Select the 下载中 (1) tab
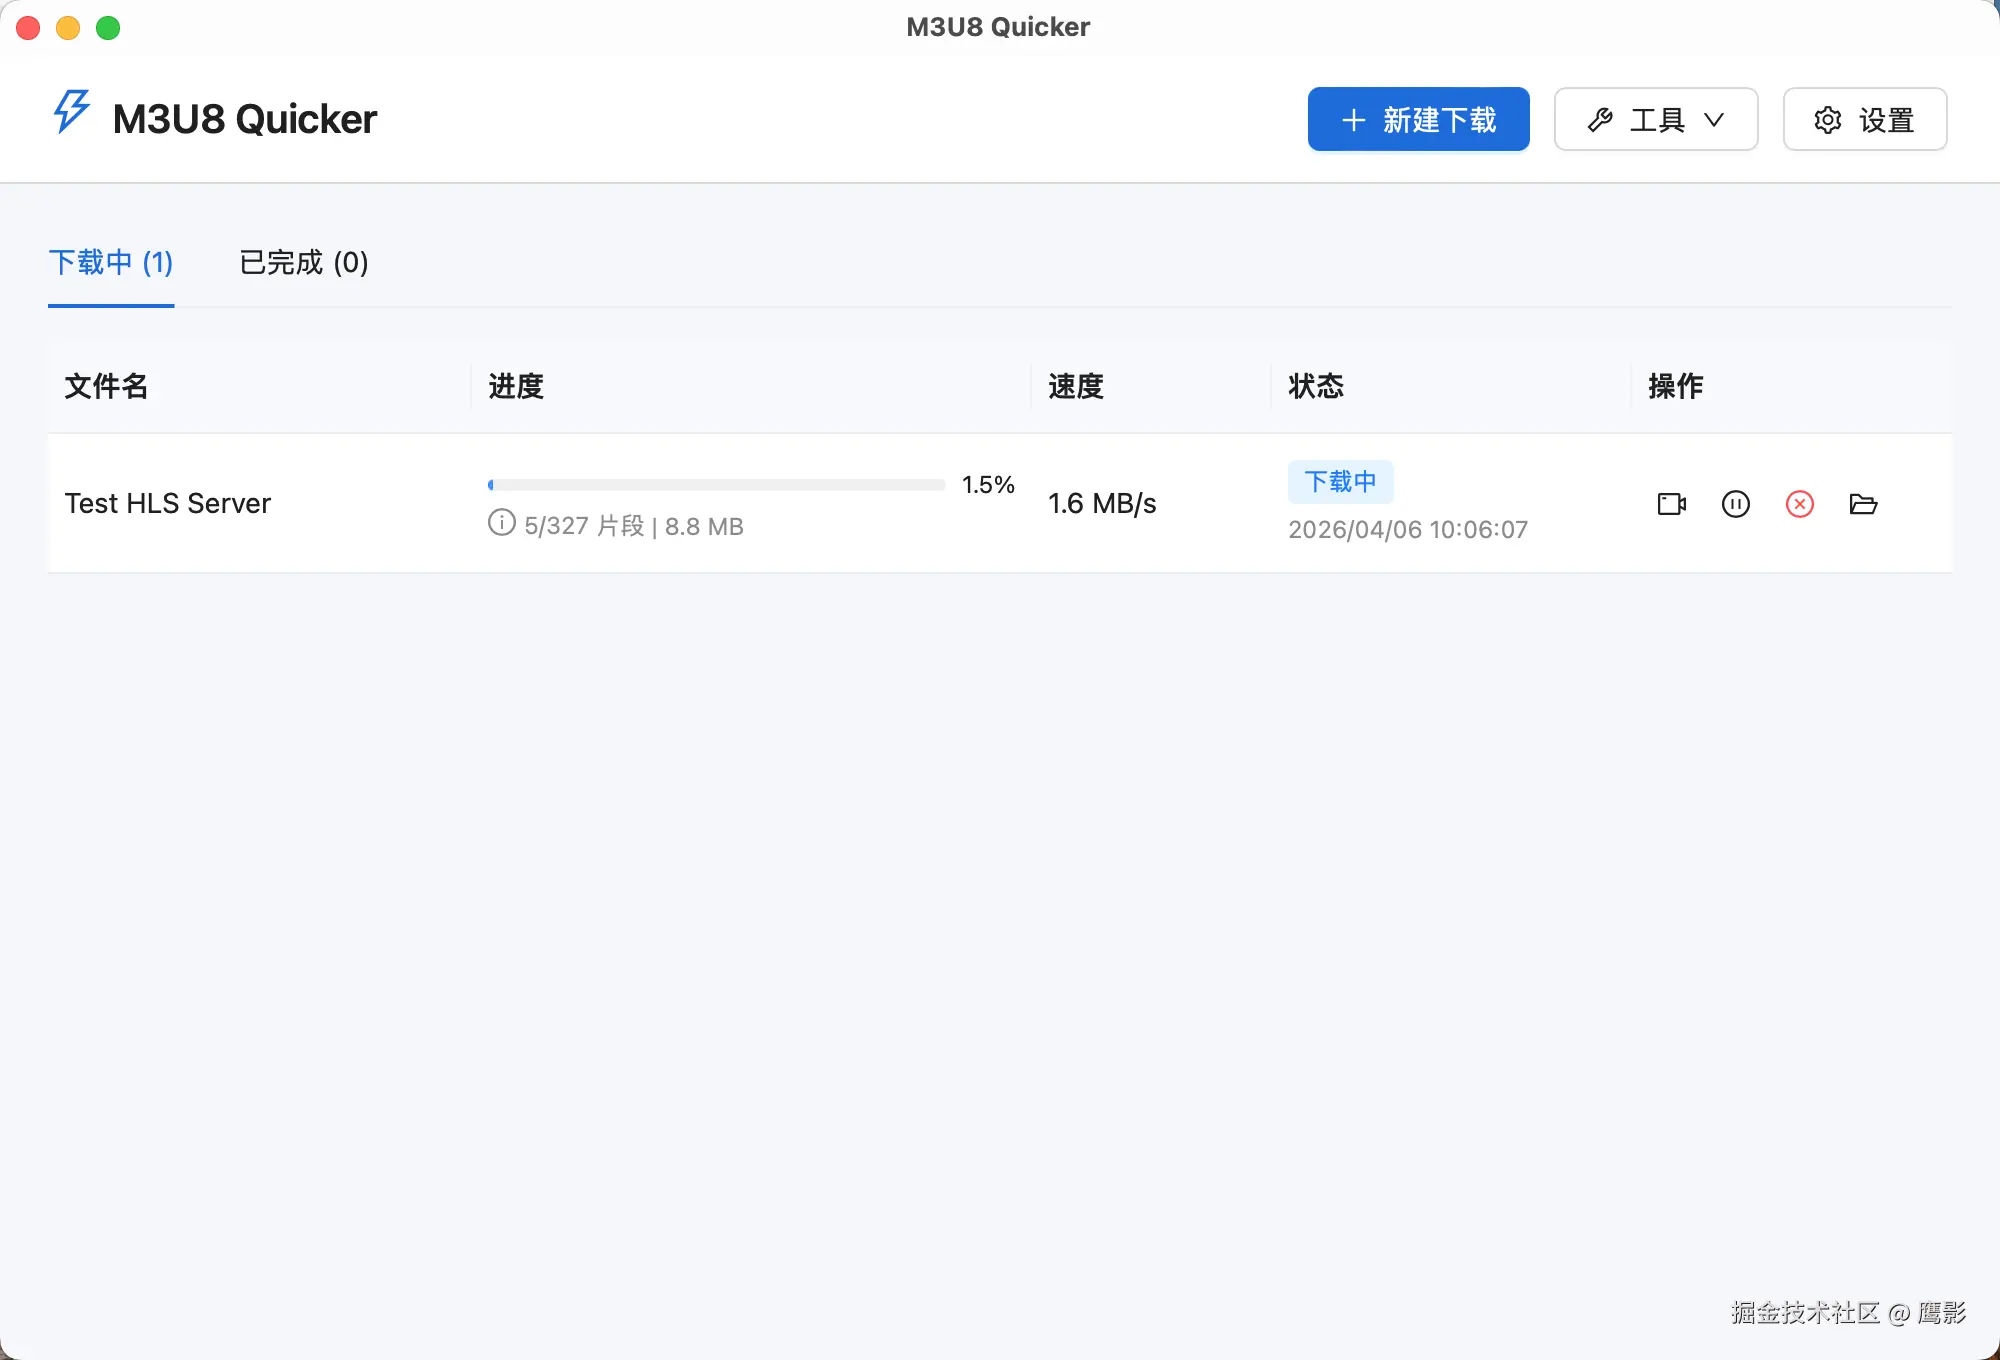Screen dimensions: 2000x1360 111,263
